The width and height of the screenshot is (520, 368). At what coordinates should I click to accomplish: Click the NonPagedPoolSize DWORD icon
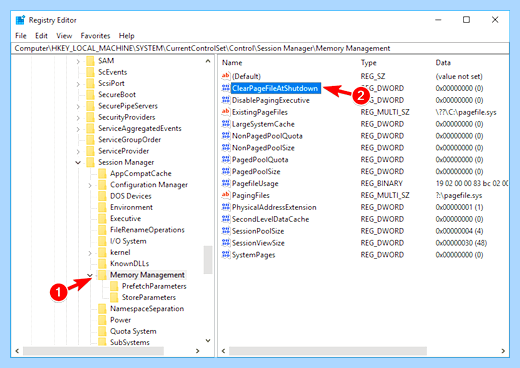[226, 147]
